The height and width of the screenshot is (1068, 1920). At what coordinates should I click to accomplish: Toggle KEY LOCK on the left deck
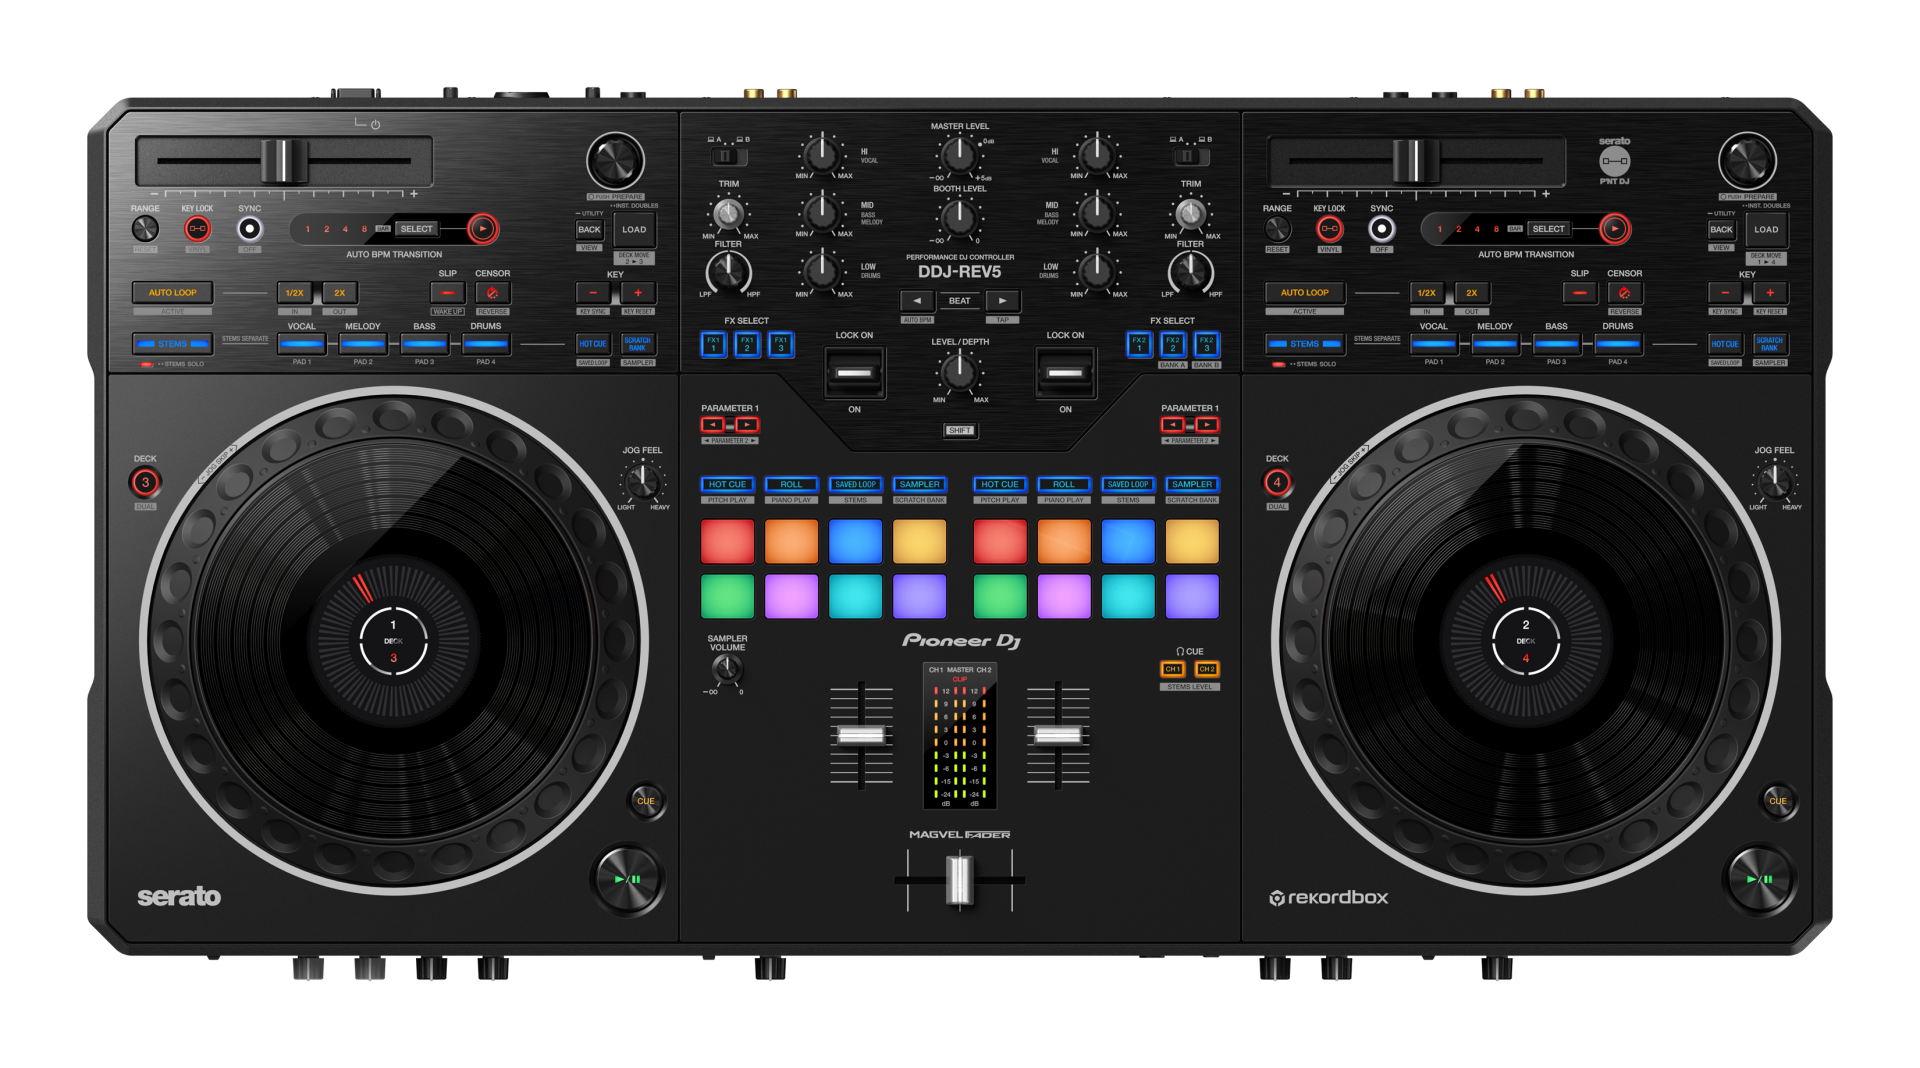(x=197, y=229)
